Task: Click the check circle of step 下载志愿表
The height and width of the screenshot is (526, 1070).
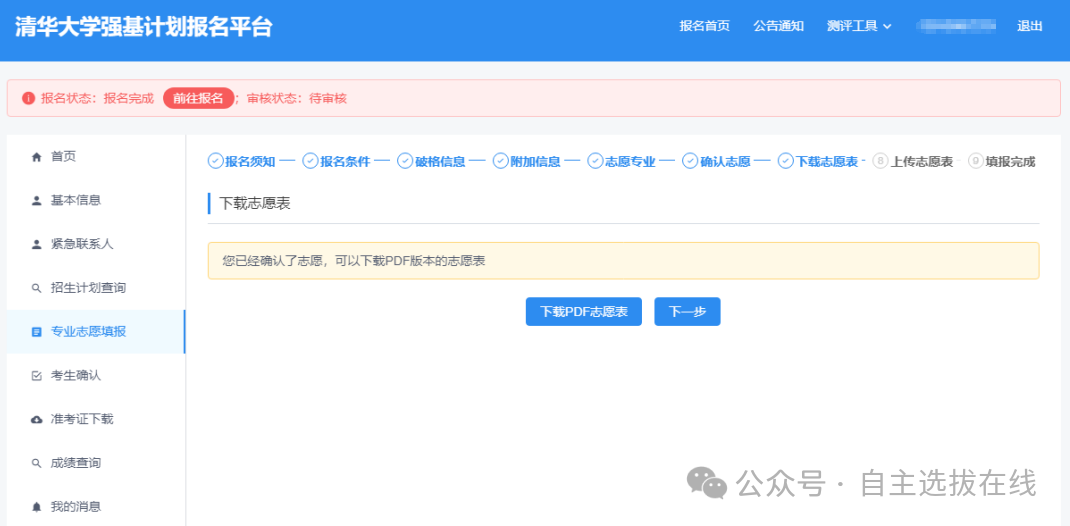Action: click(786, 162)
